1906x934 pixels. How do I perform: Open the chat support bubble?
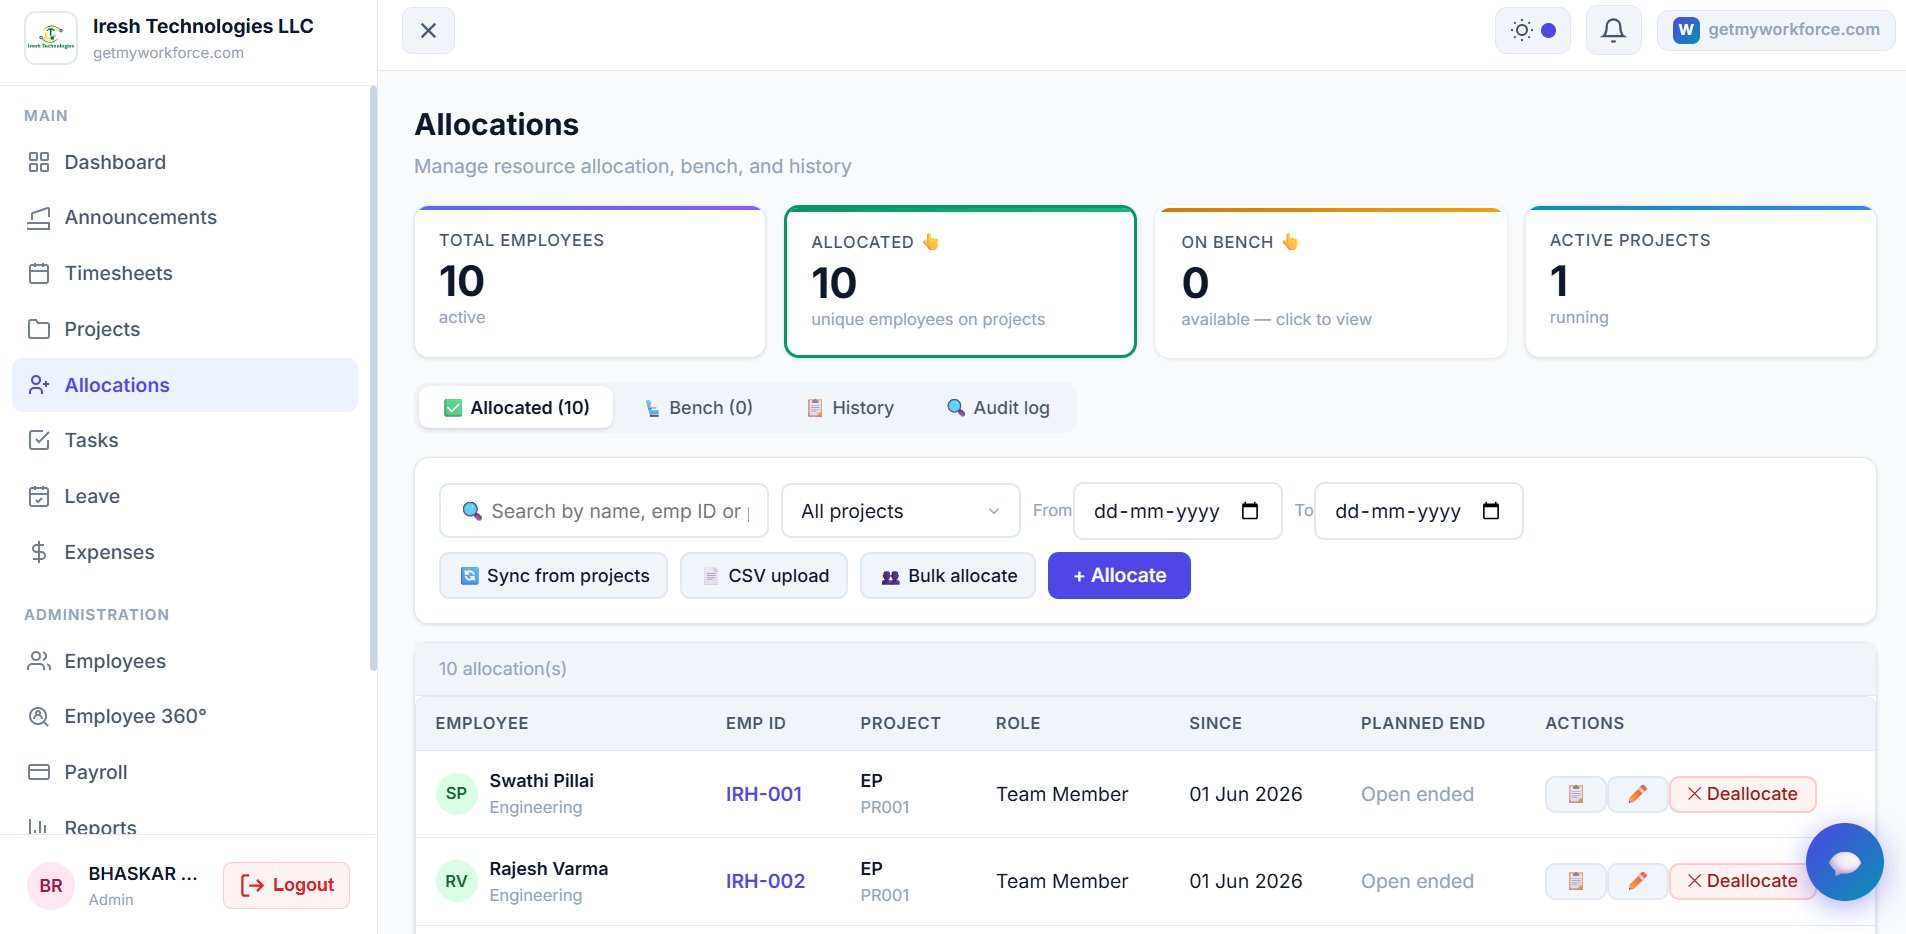coord(1844,862)
